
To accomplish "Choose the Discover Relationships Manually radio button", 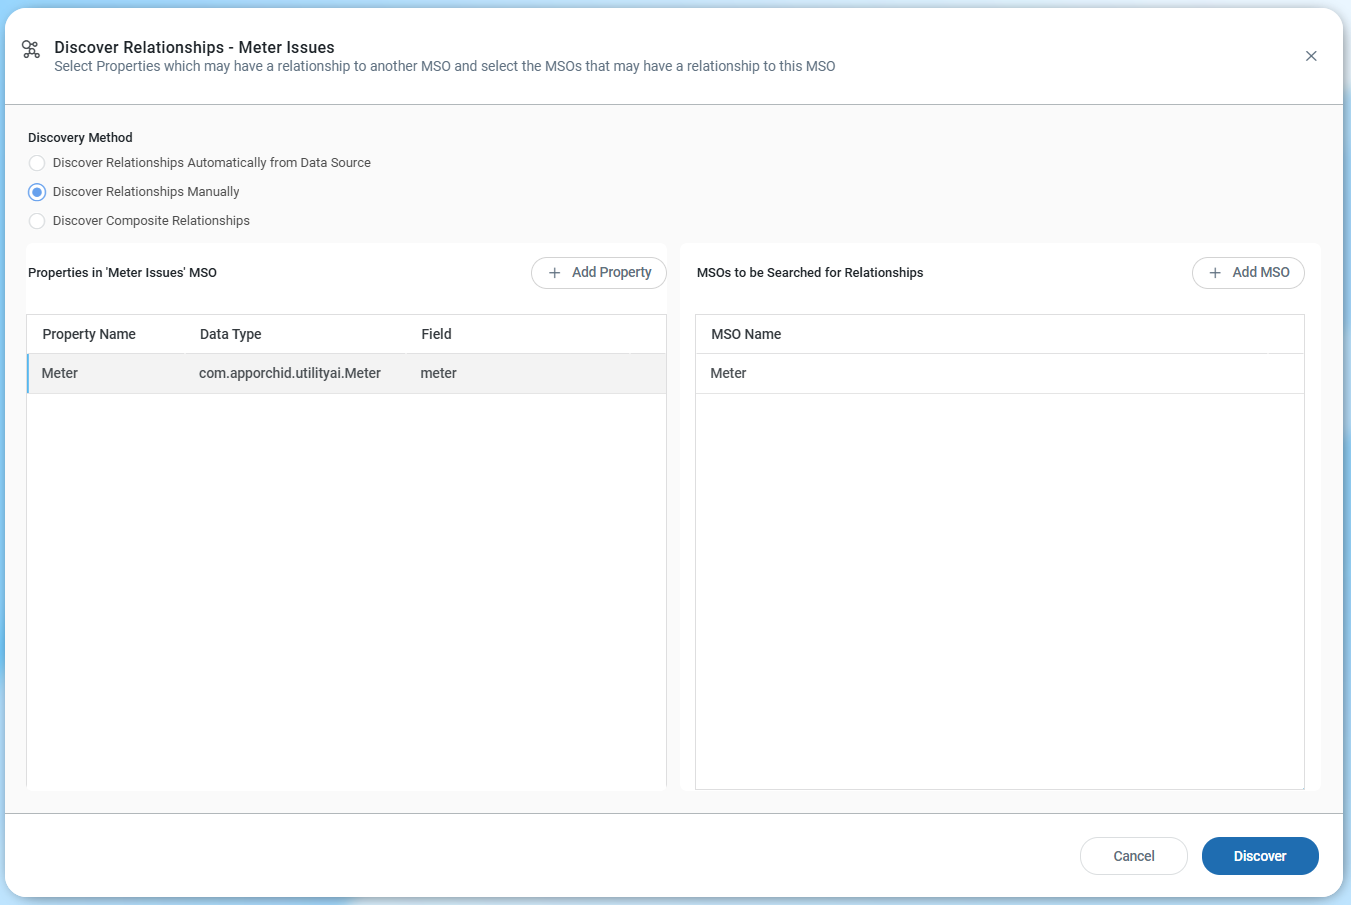I will coord(37,192).
